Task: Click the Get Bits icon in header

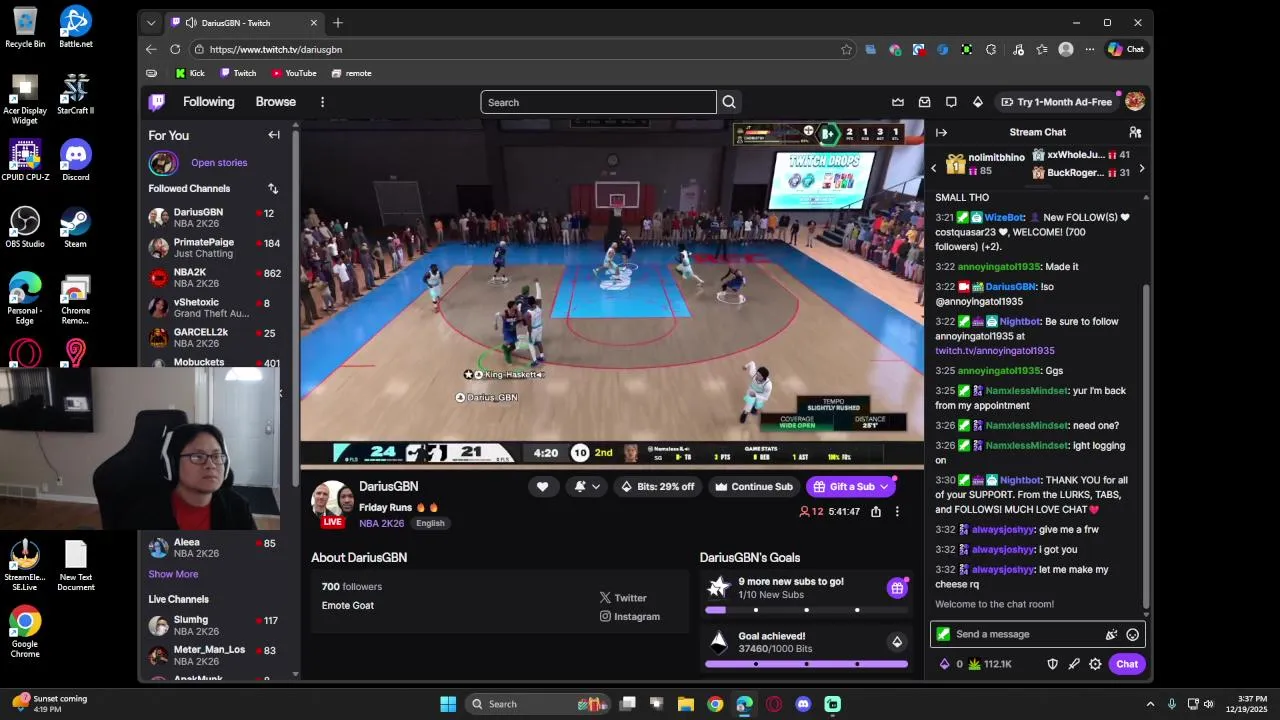Action: click(x=978, y=102)
